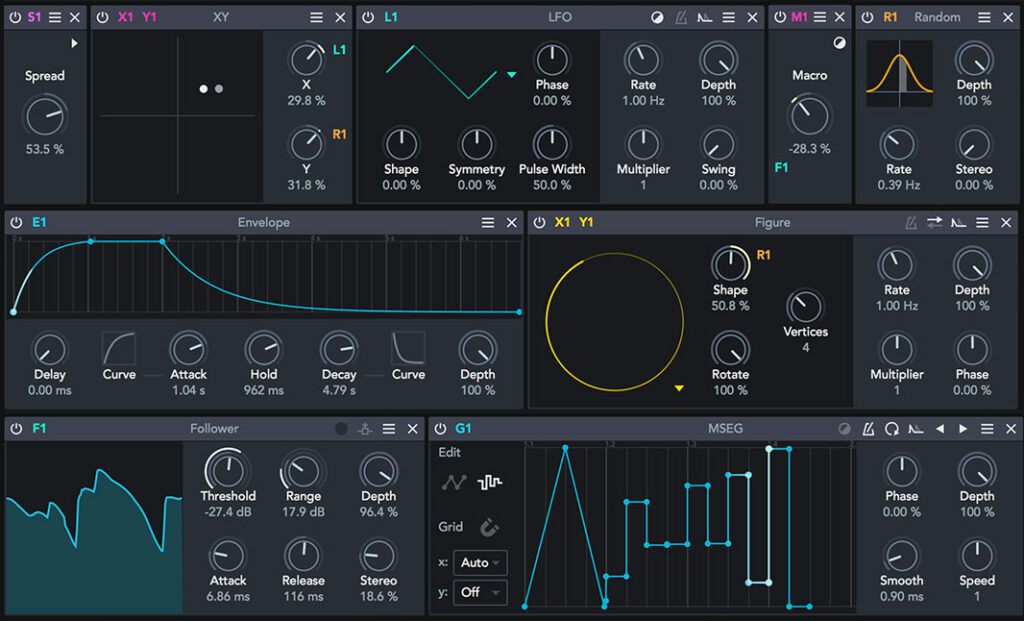The height and width of the screenshot is (621, 1024).
Task: Click the R1 source label in Figure panel
Action: coord(763,255)
